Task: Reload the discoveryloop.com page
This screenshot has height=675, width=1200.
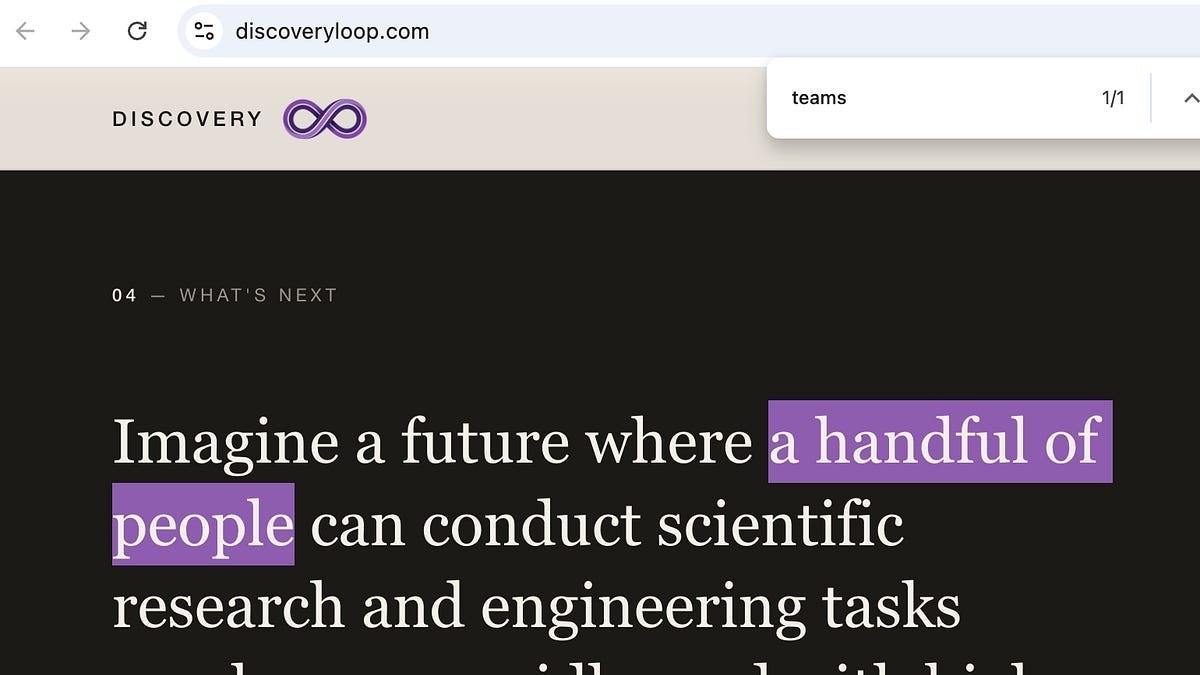Action: point(137,31)
